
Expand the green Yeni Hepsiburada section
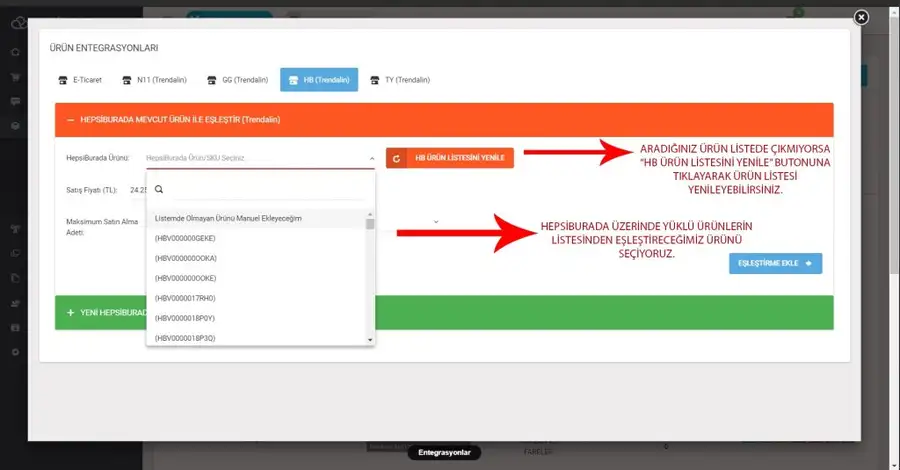pos(444,313)
